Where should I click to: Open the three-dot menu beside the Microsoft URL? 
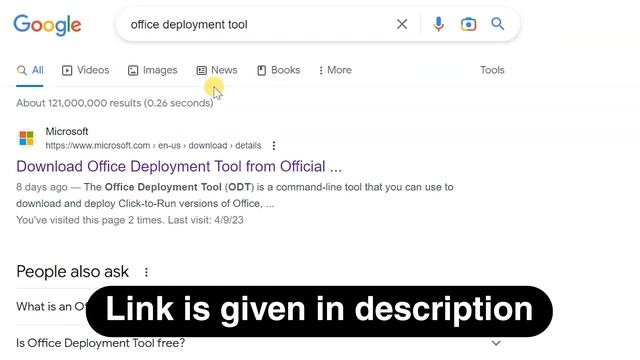click(x=274, y=146)
